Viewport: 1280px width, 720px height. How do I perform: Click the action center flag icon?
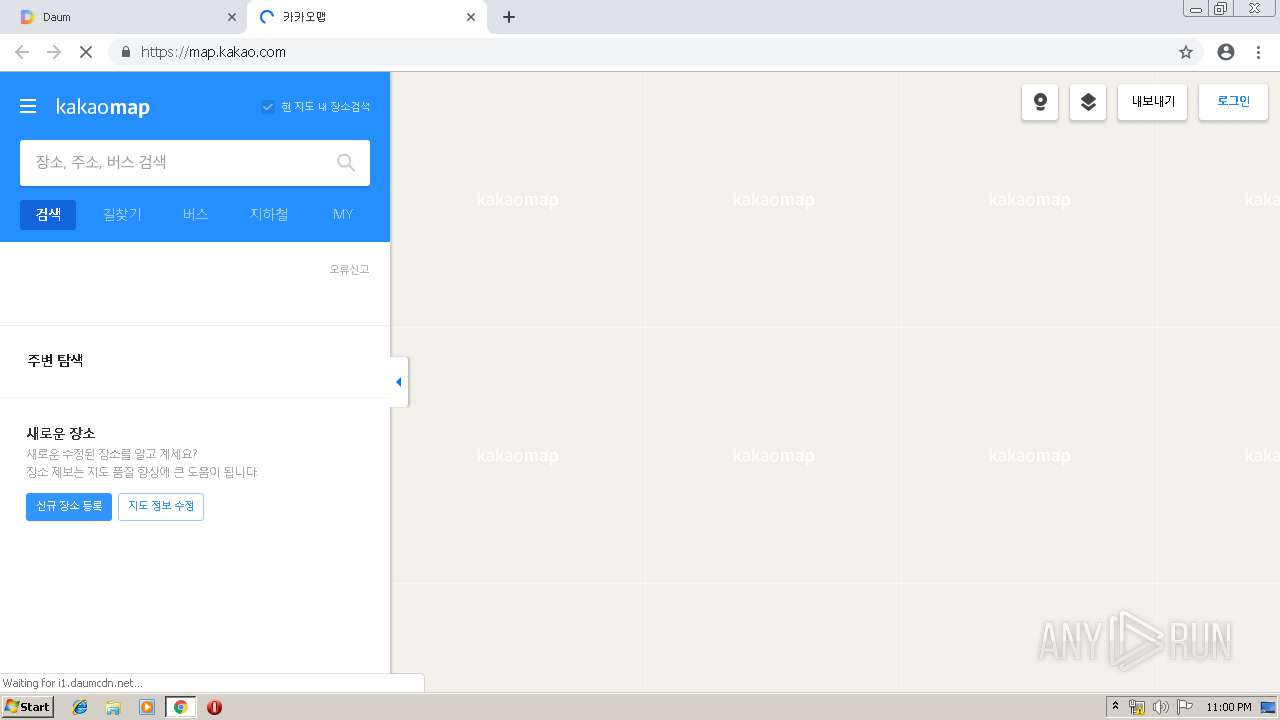pyautogui.click(x=1185, y=707)
